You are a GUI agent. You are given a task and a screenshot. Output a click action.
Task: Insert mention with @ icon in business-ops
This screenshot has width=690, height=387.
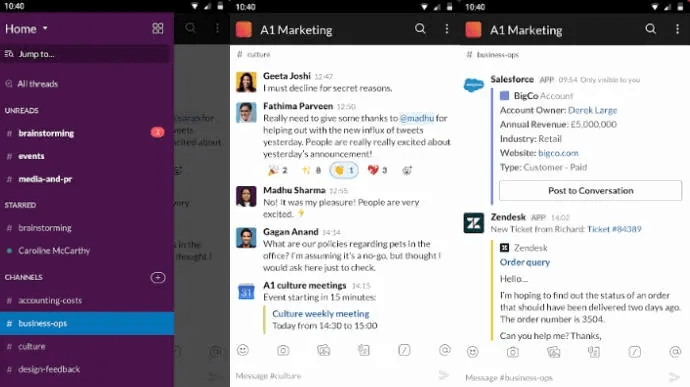pos(675,352)
